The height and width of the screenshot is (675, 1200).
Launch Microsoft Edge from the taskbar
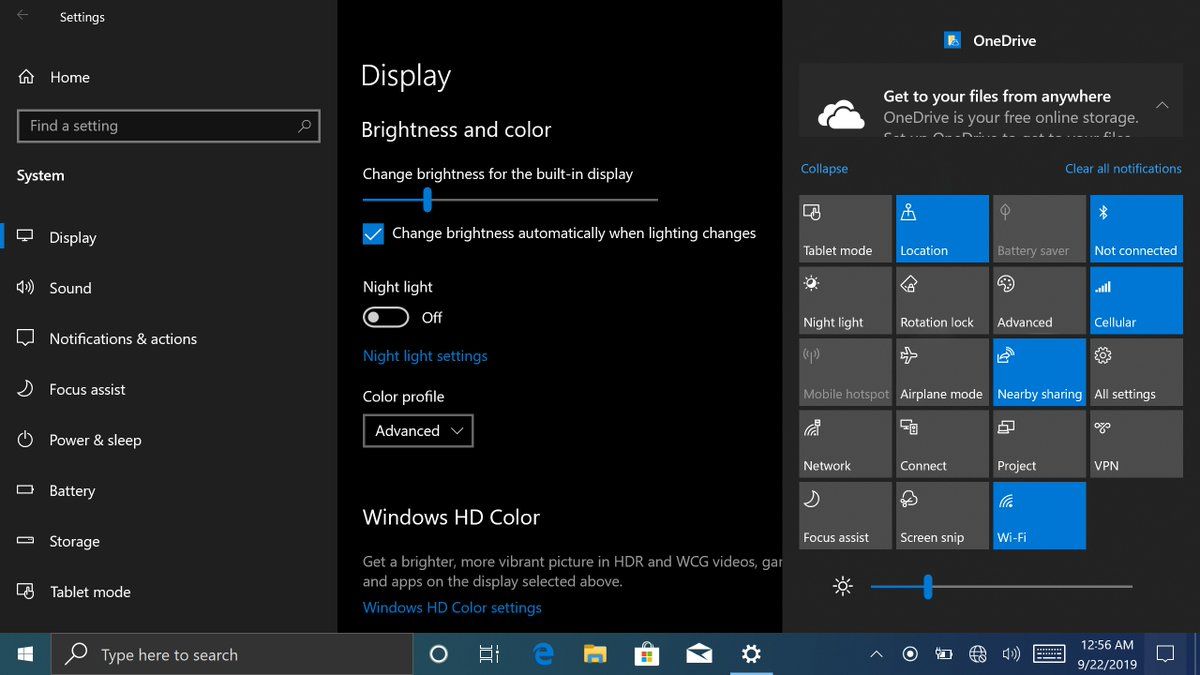point(543,654)
